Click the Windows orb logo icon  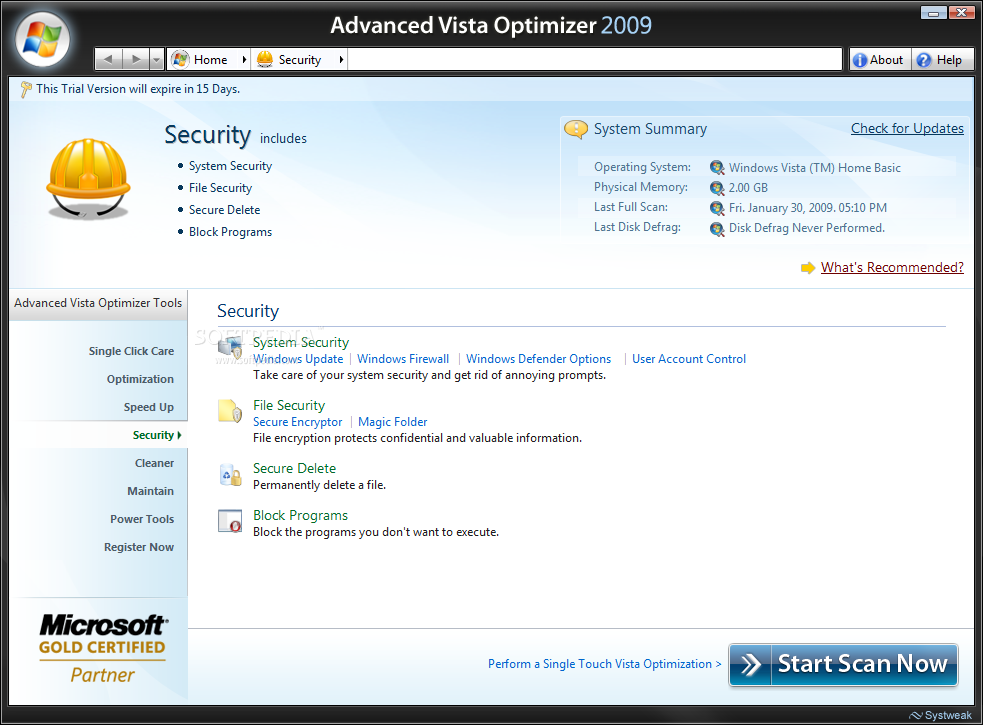43,39
